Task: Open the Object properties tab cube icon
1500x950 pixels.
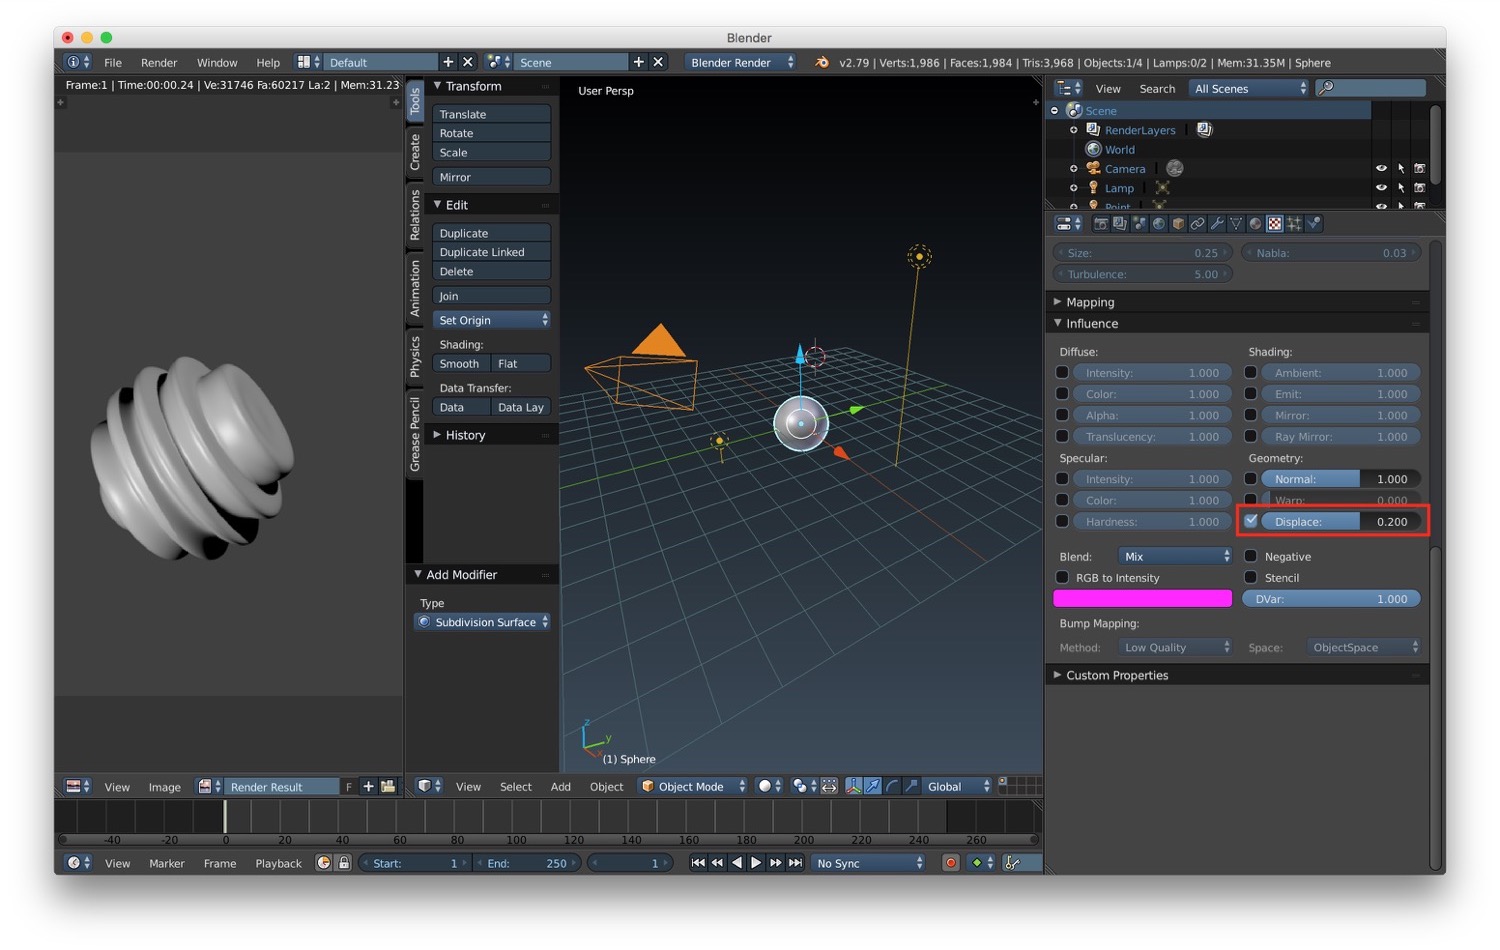Action: coord(1178,224)
